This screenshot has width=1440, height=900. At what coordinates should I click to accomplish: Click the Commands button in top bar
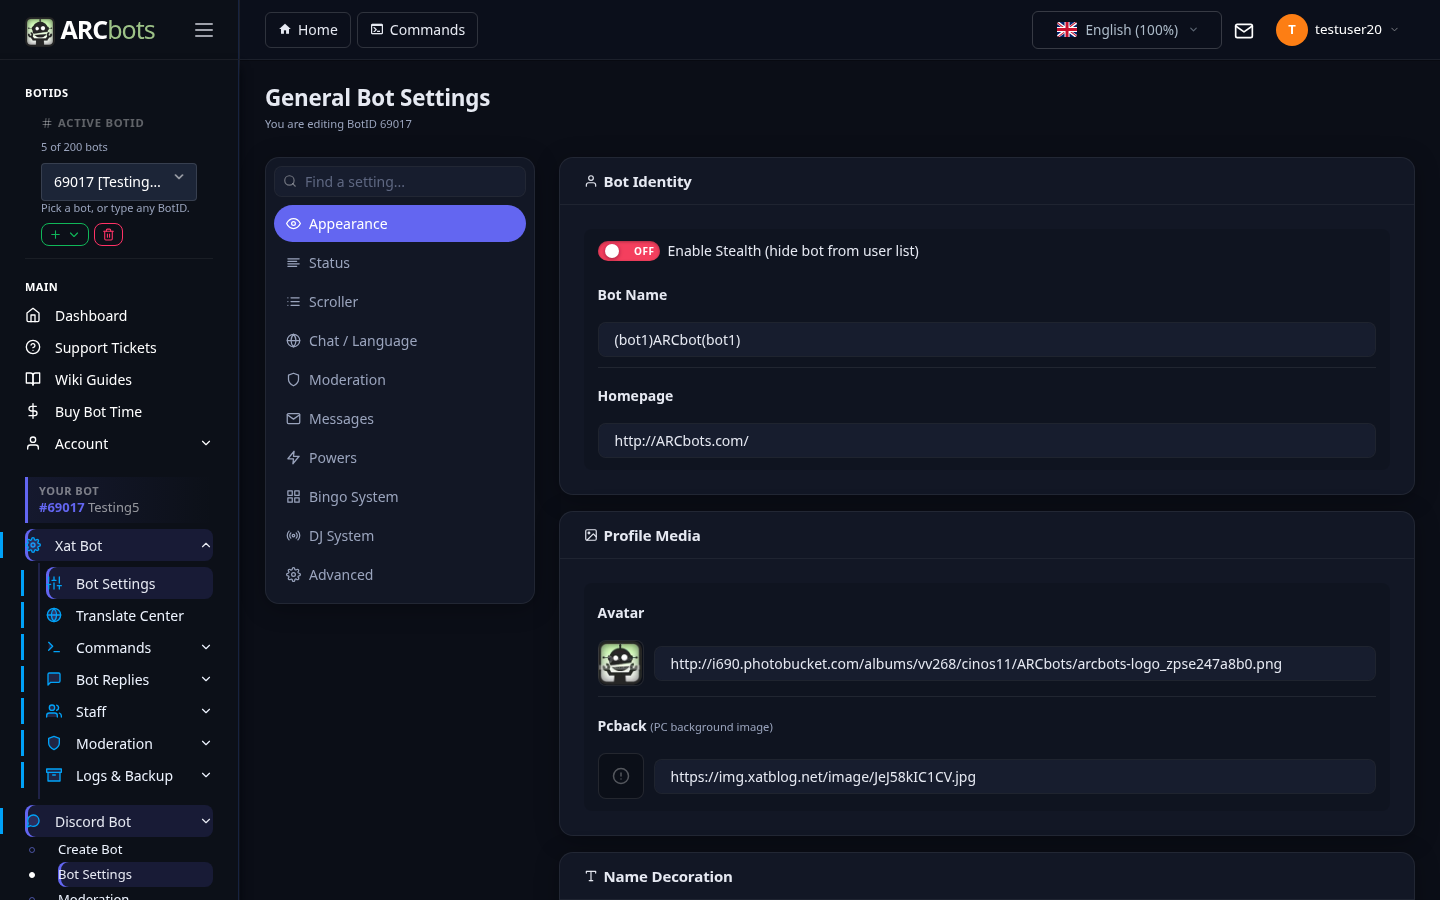[x=417, y=30]
